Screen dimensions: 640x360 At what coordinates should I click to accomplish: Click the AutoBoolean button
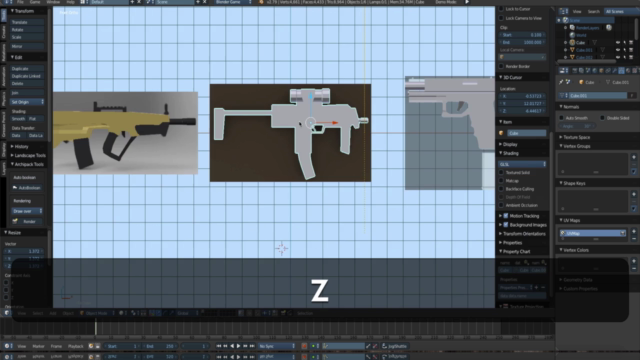[x=27, y=187]
